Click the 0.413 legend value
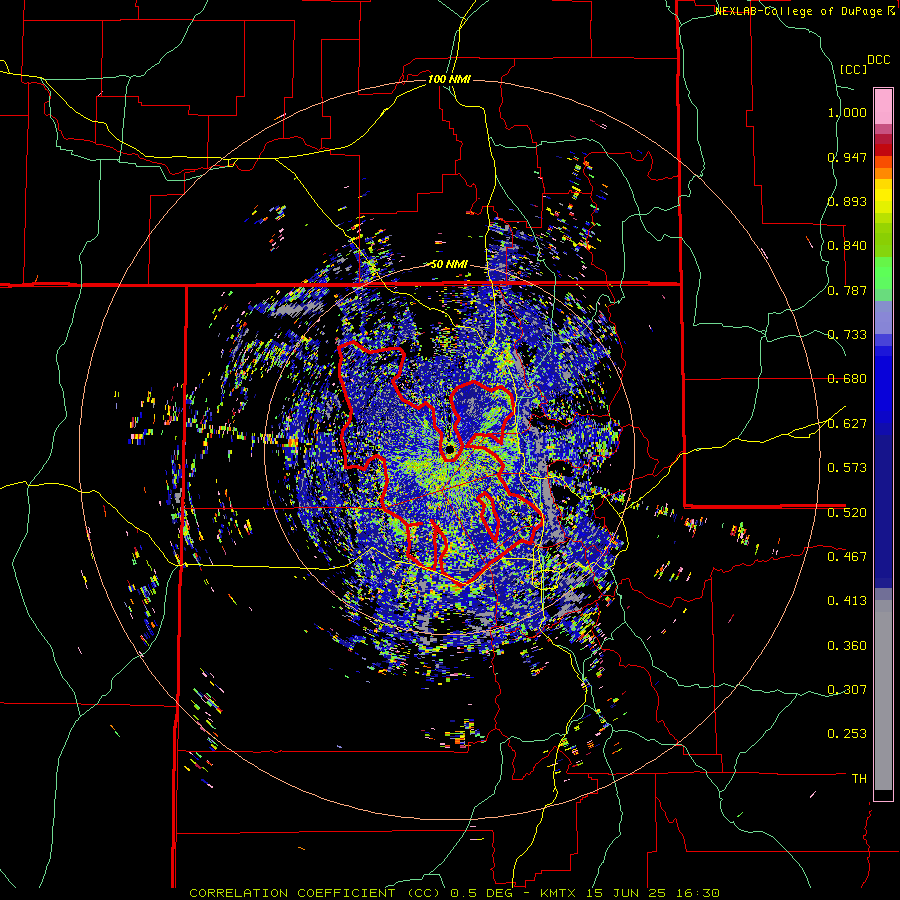The width and height of the screenshot is (900, 900). click(x=847, y=600)
